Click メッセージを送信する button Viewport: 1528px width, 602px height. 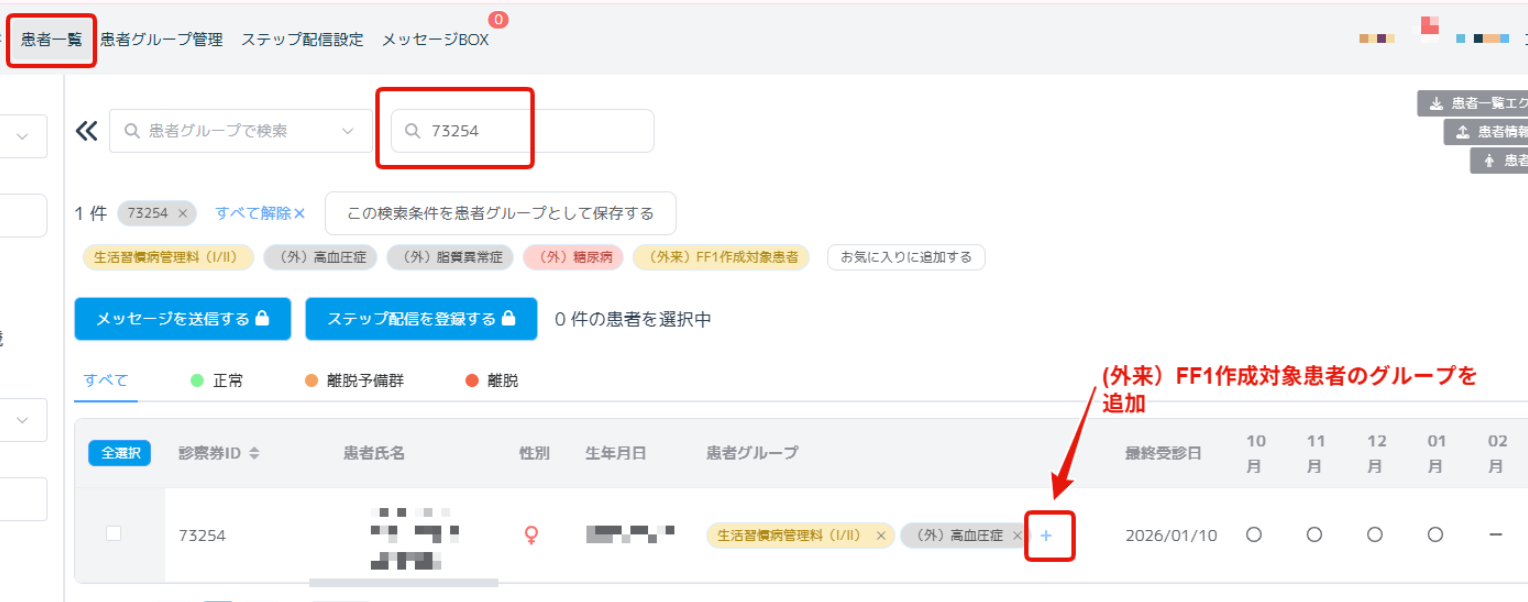point(182,319)
